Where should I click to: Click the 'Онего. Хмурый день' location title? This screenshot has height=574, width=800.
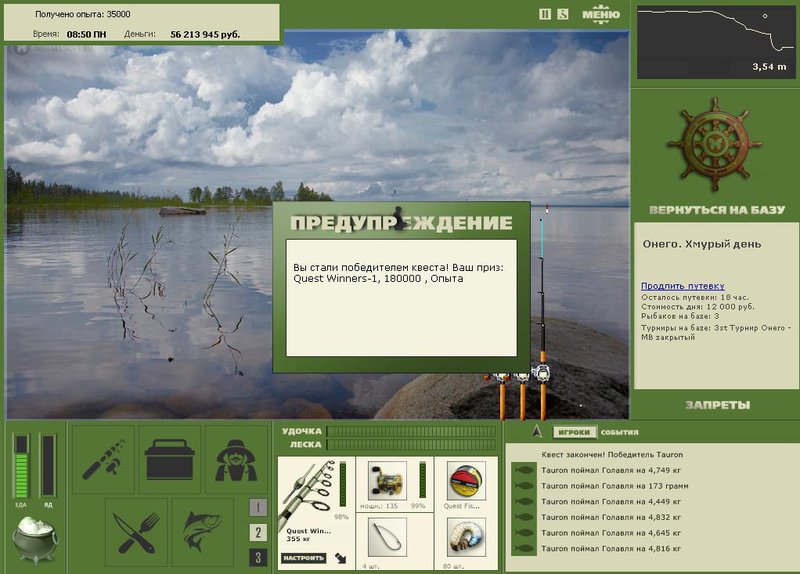(702, 244)
